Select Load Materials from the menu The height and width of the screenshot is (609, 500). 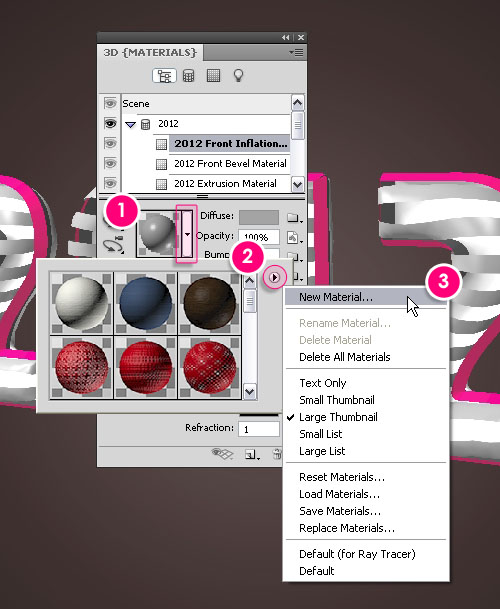(339, 494)
